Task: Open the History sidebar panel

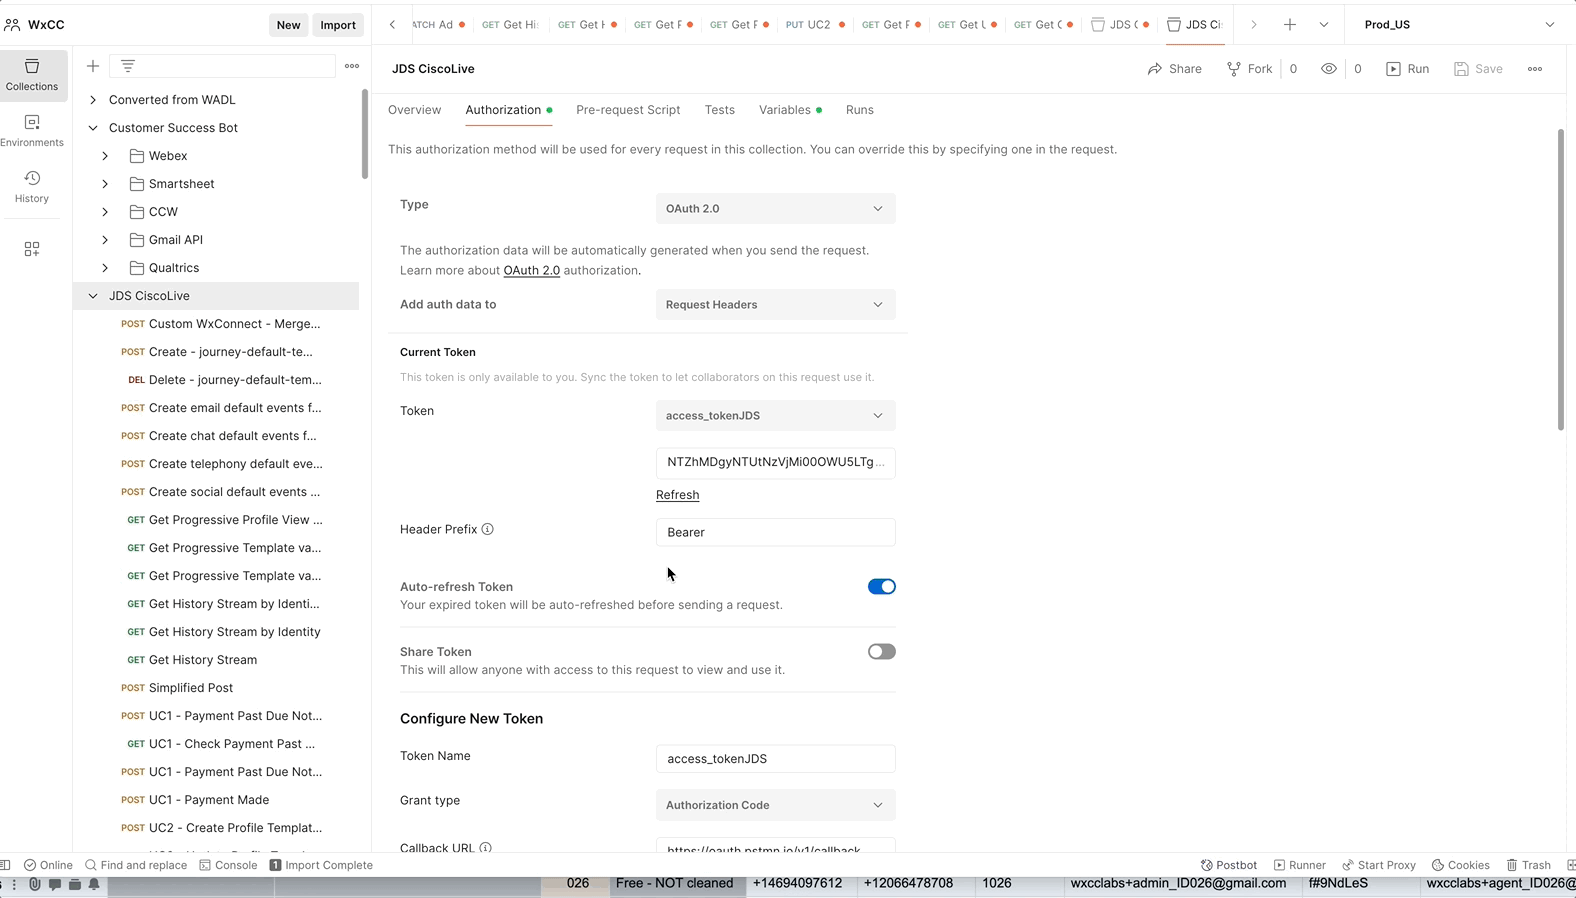Action: coord(32,187)
